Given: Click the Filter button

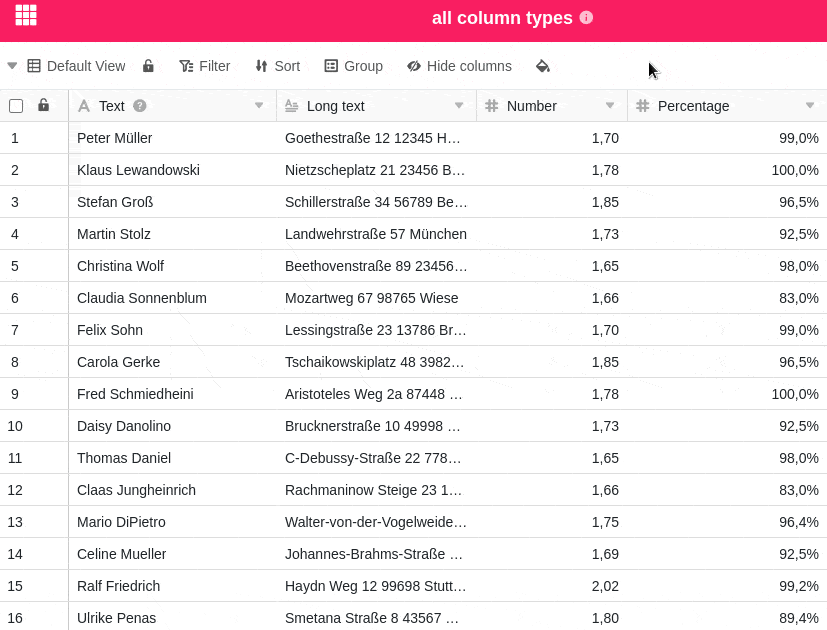Looking at the screenshot, I should click(204, 66).
